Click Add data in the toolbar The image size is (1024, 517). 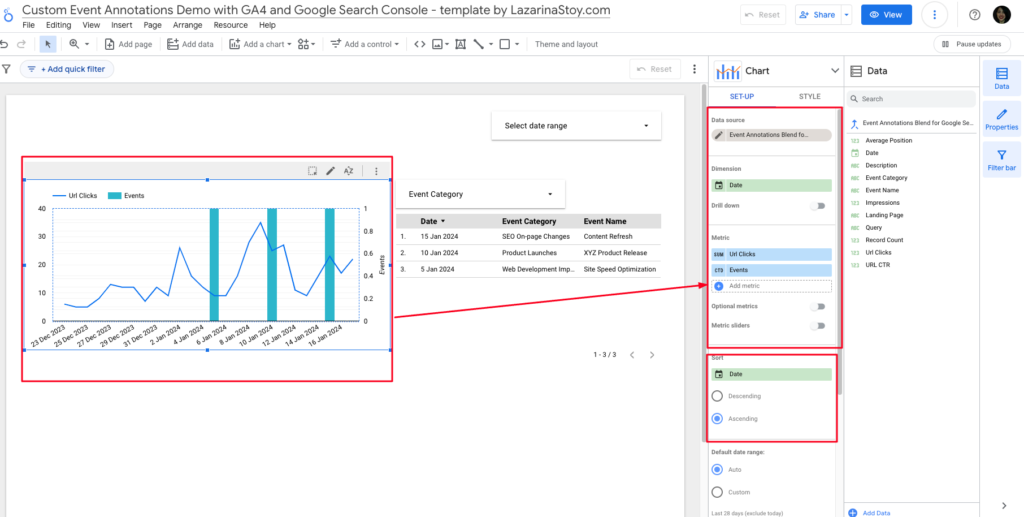(x=190, y=44)
